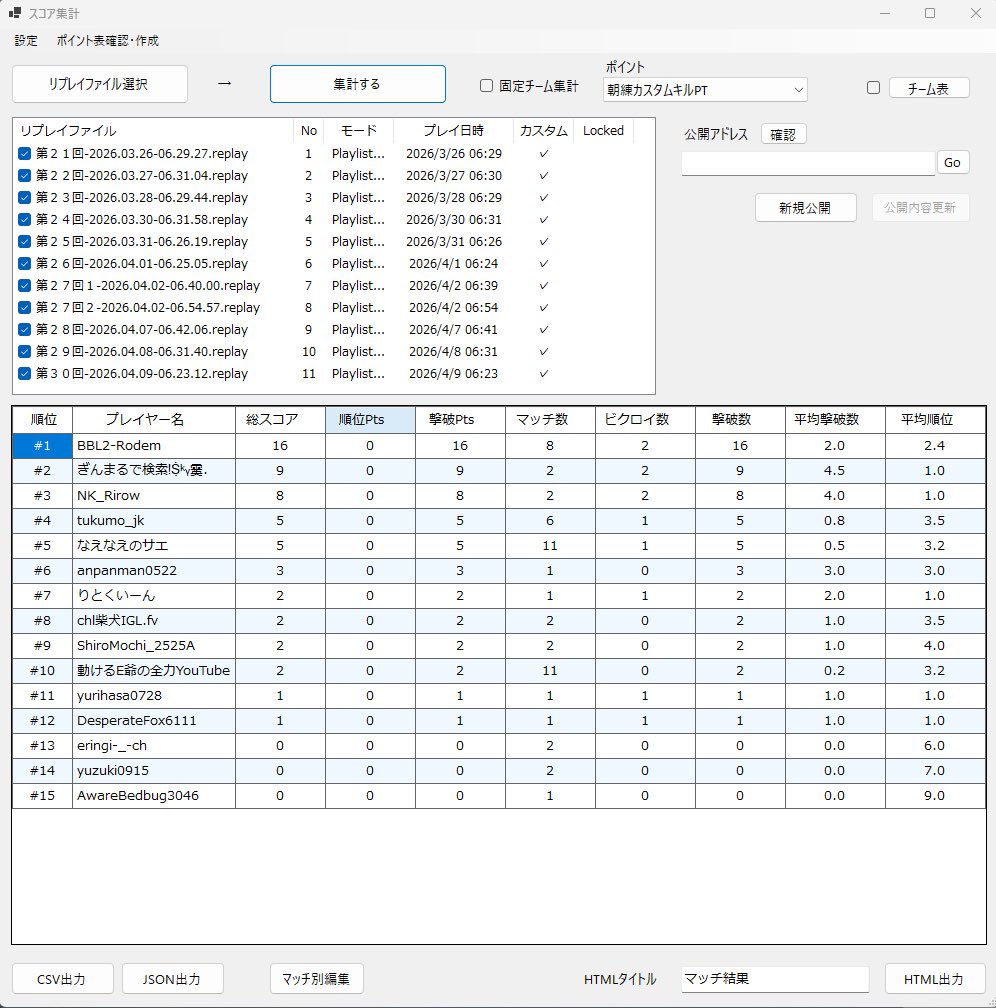
Task: Click the 新規公開 button
Action: [805, 208]
